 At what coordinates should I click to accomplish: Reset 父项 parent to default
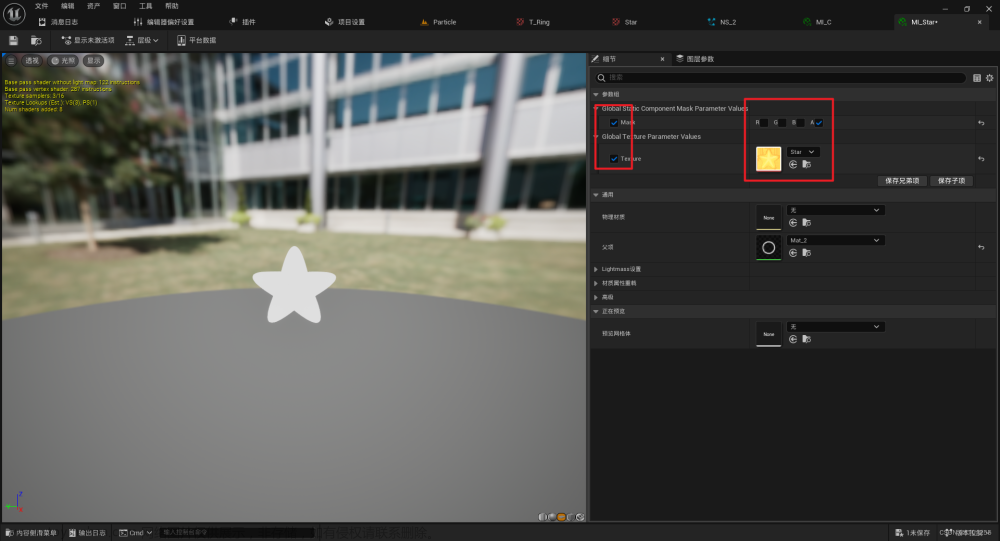pos(982,247)
